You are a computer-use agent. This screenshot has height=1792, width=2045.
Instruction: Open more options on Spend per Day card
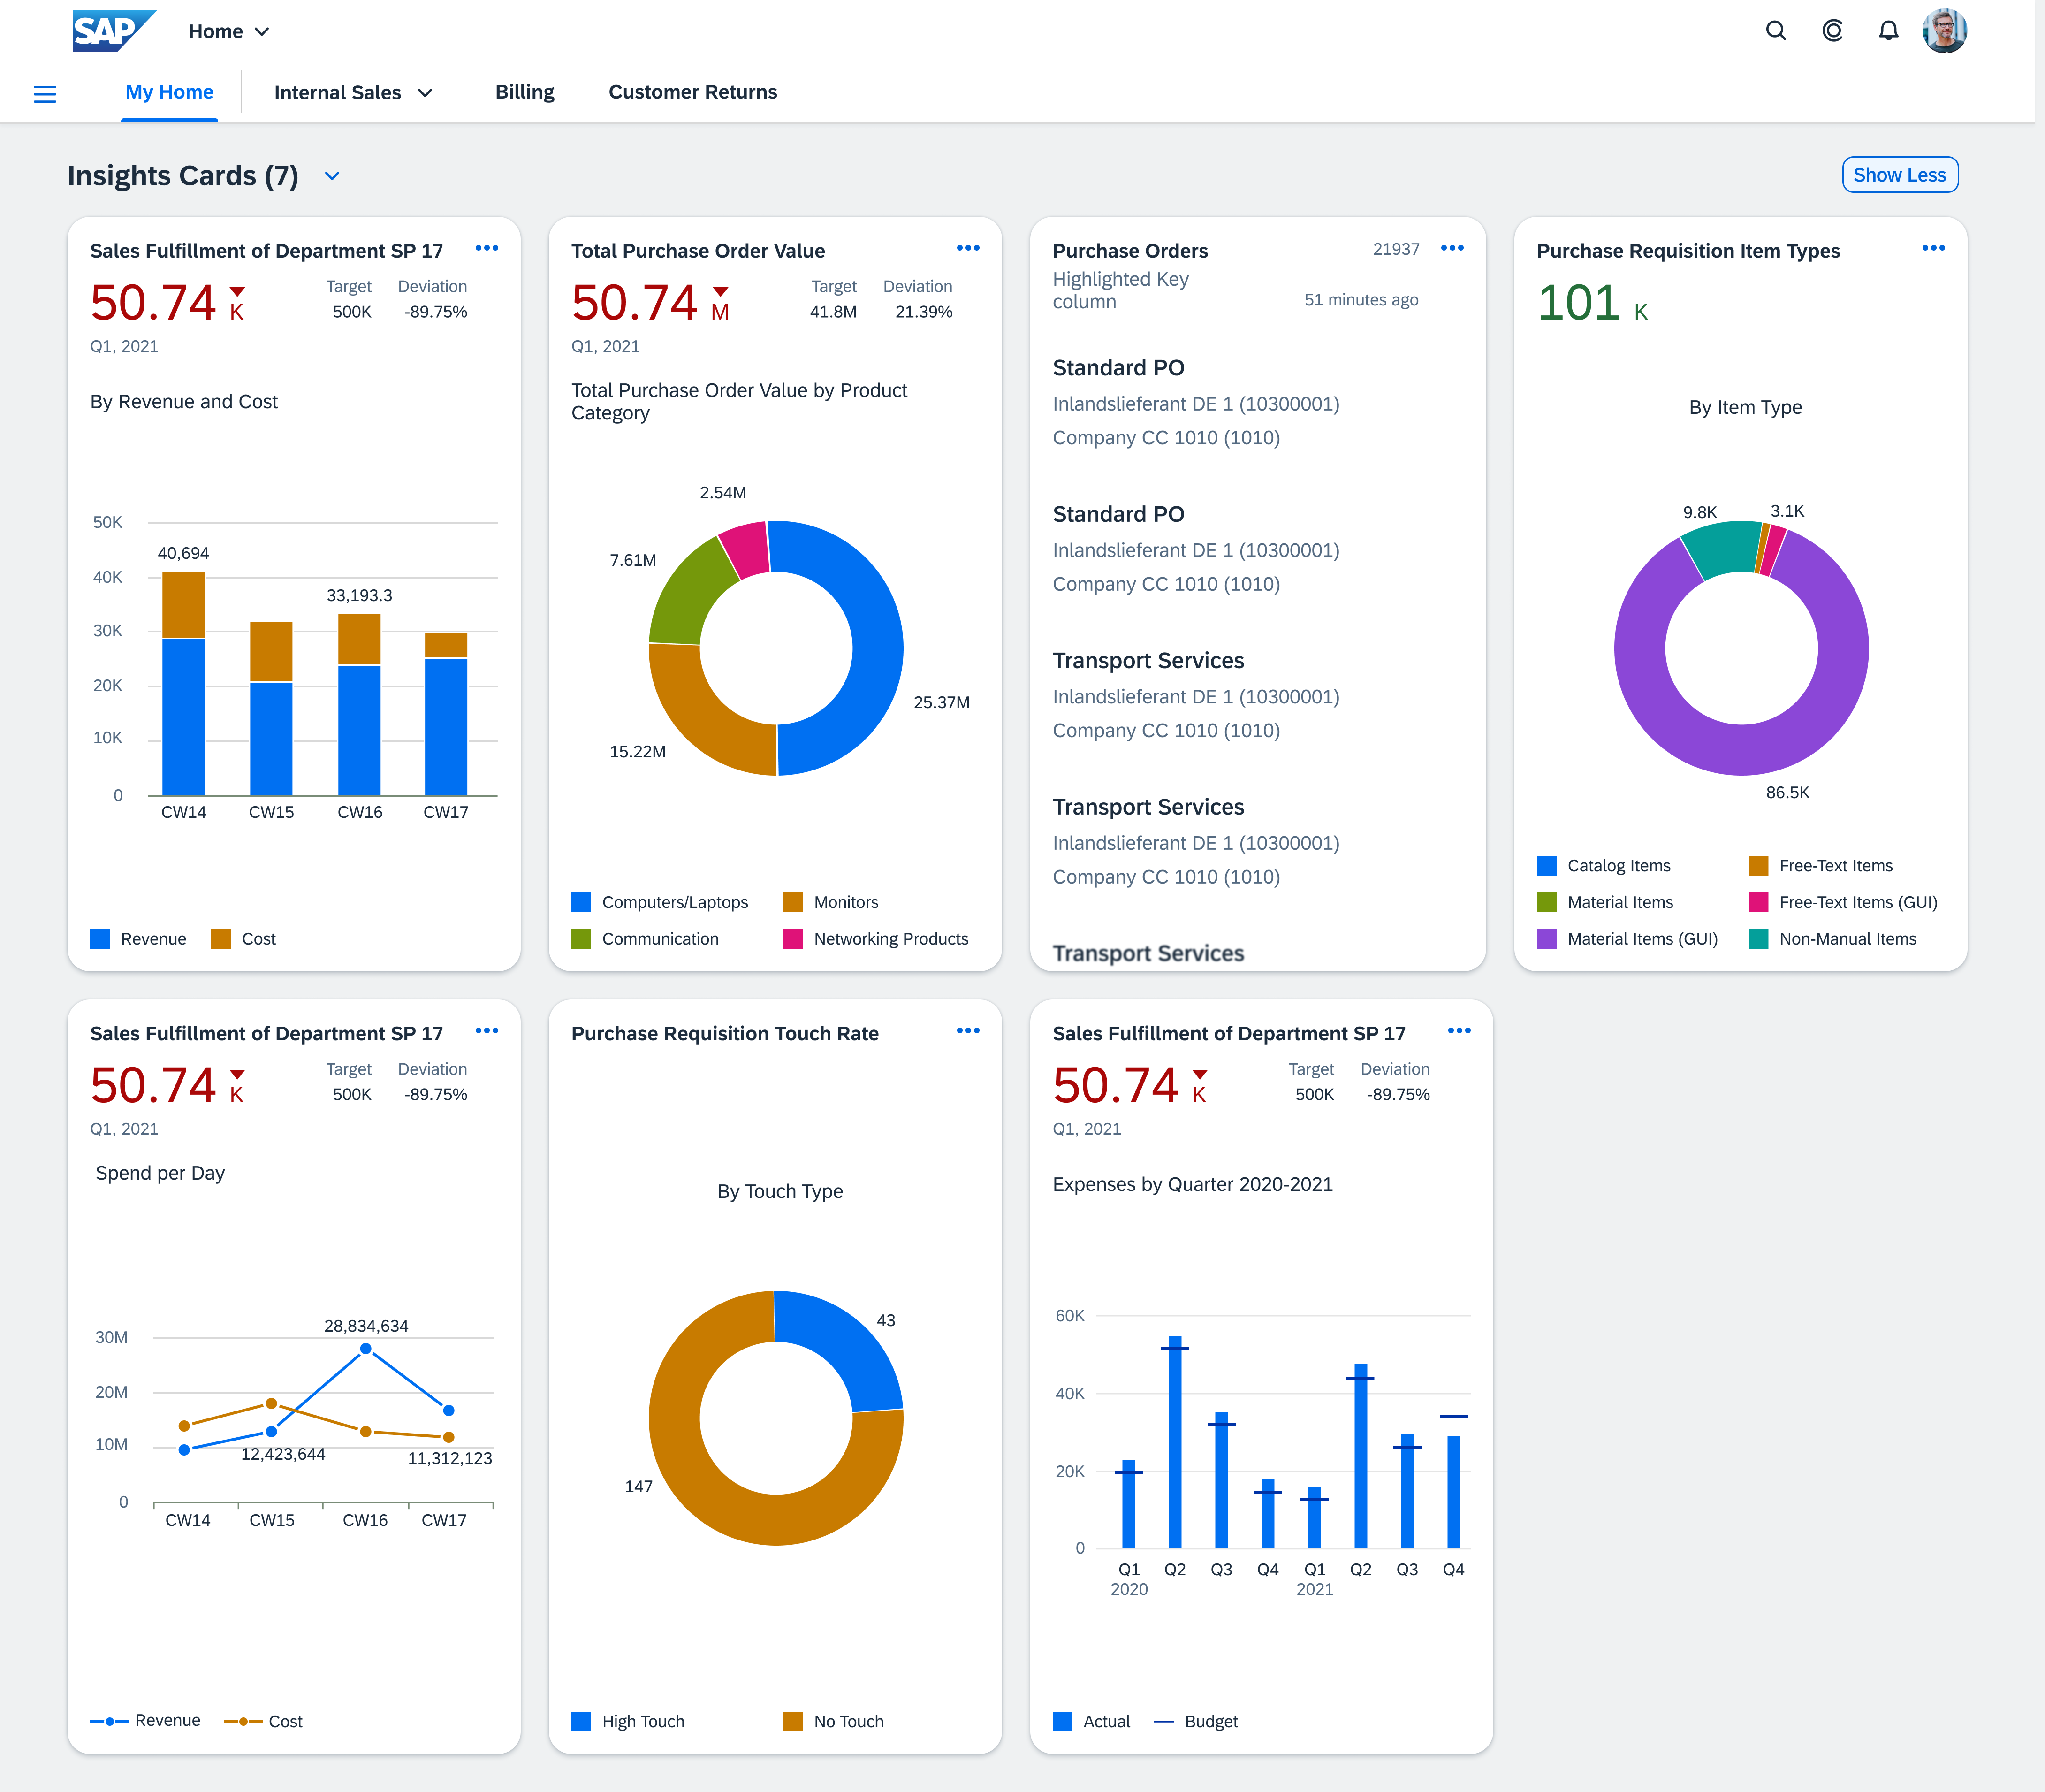pyautogui.click(x=487, y=1031)
